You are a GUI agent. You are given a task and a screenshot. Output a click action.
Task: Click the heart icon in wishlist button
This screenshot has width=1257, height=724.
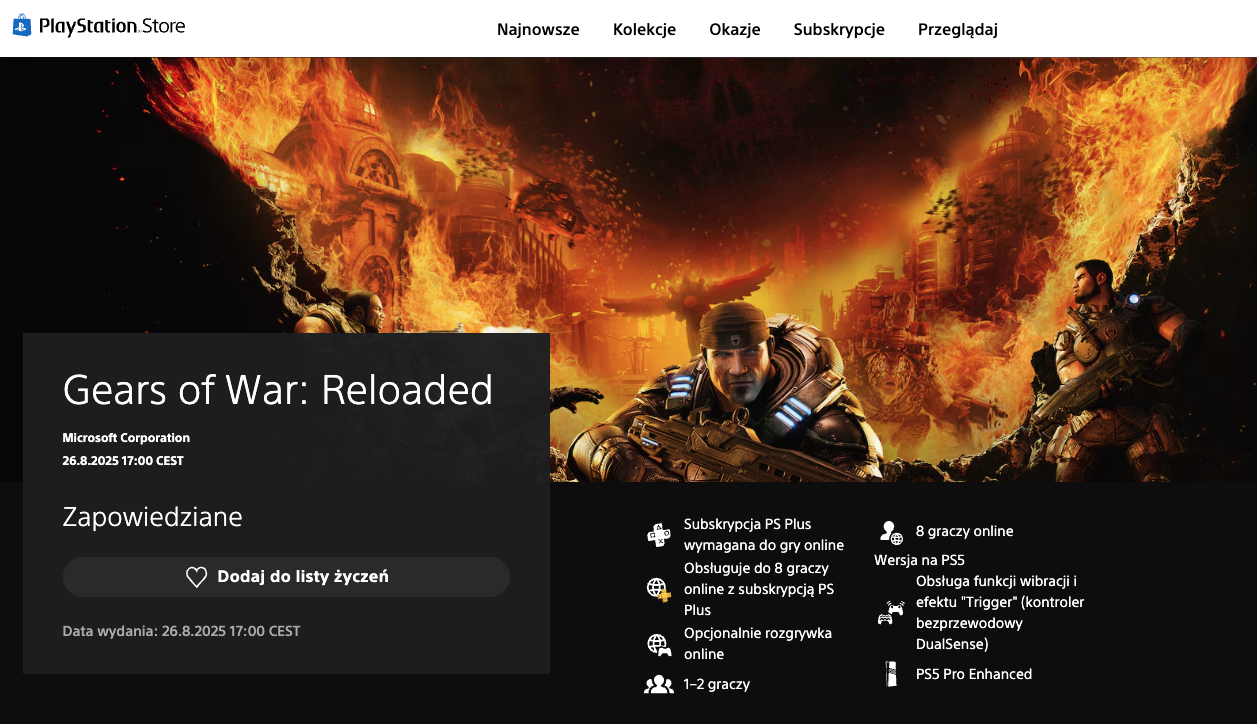click(197, 577)
